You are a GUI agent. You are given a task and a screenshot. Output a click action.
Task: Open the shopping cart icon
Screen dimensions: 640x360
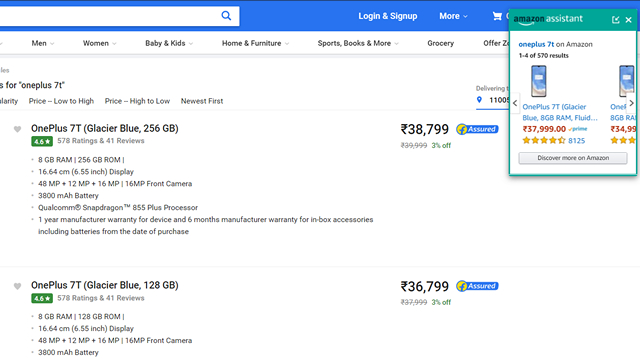click(497, 16)
